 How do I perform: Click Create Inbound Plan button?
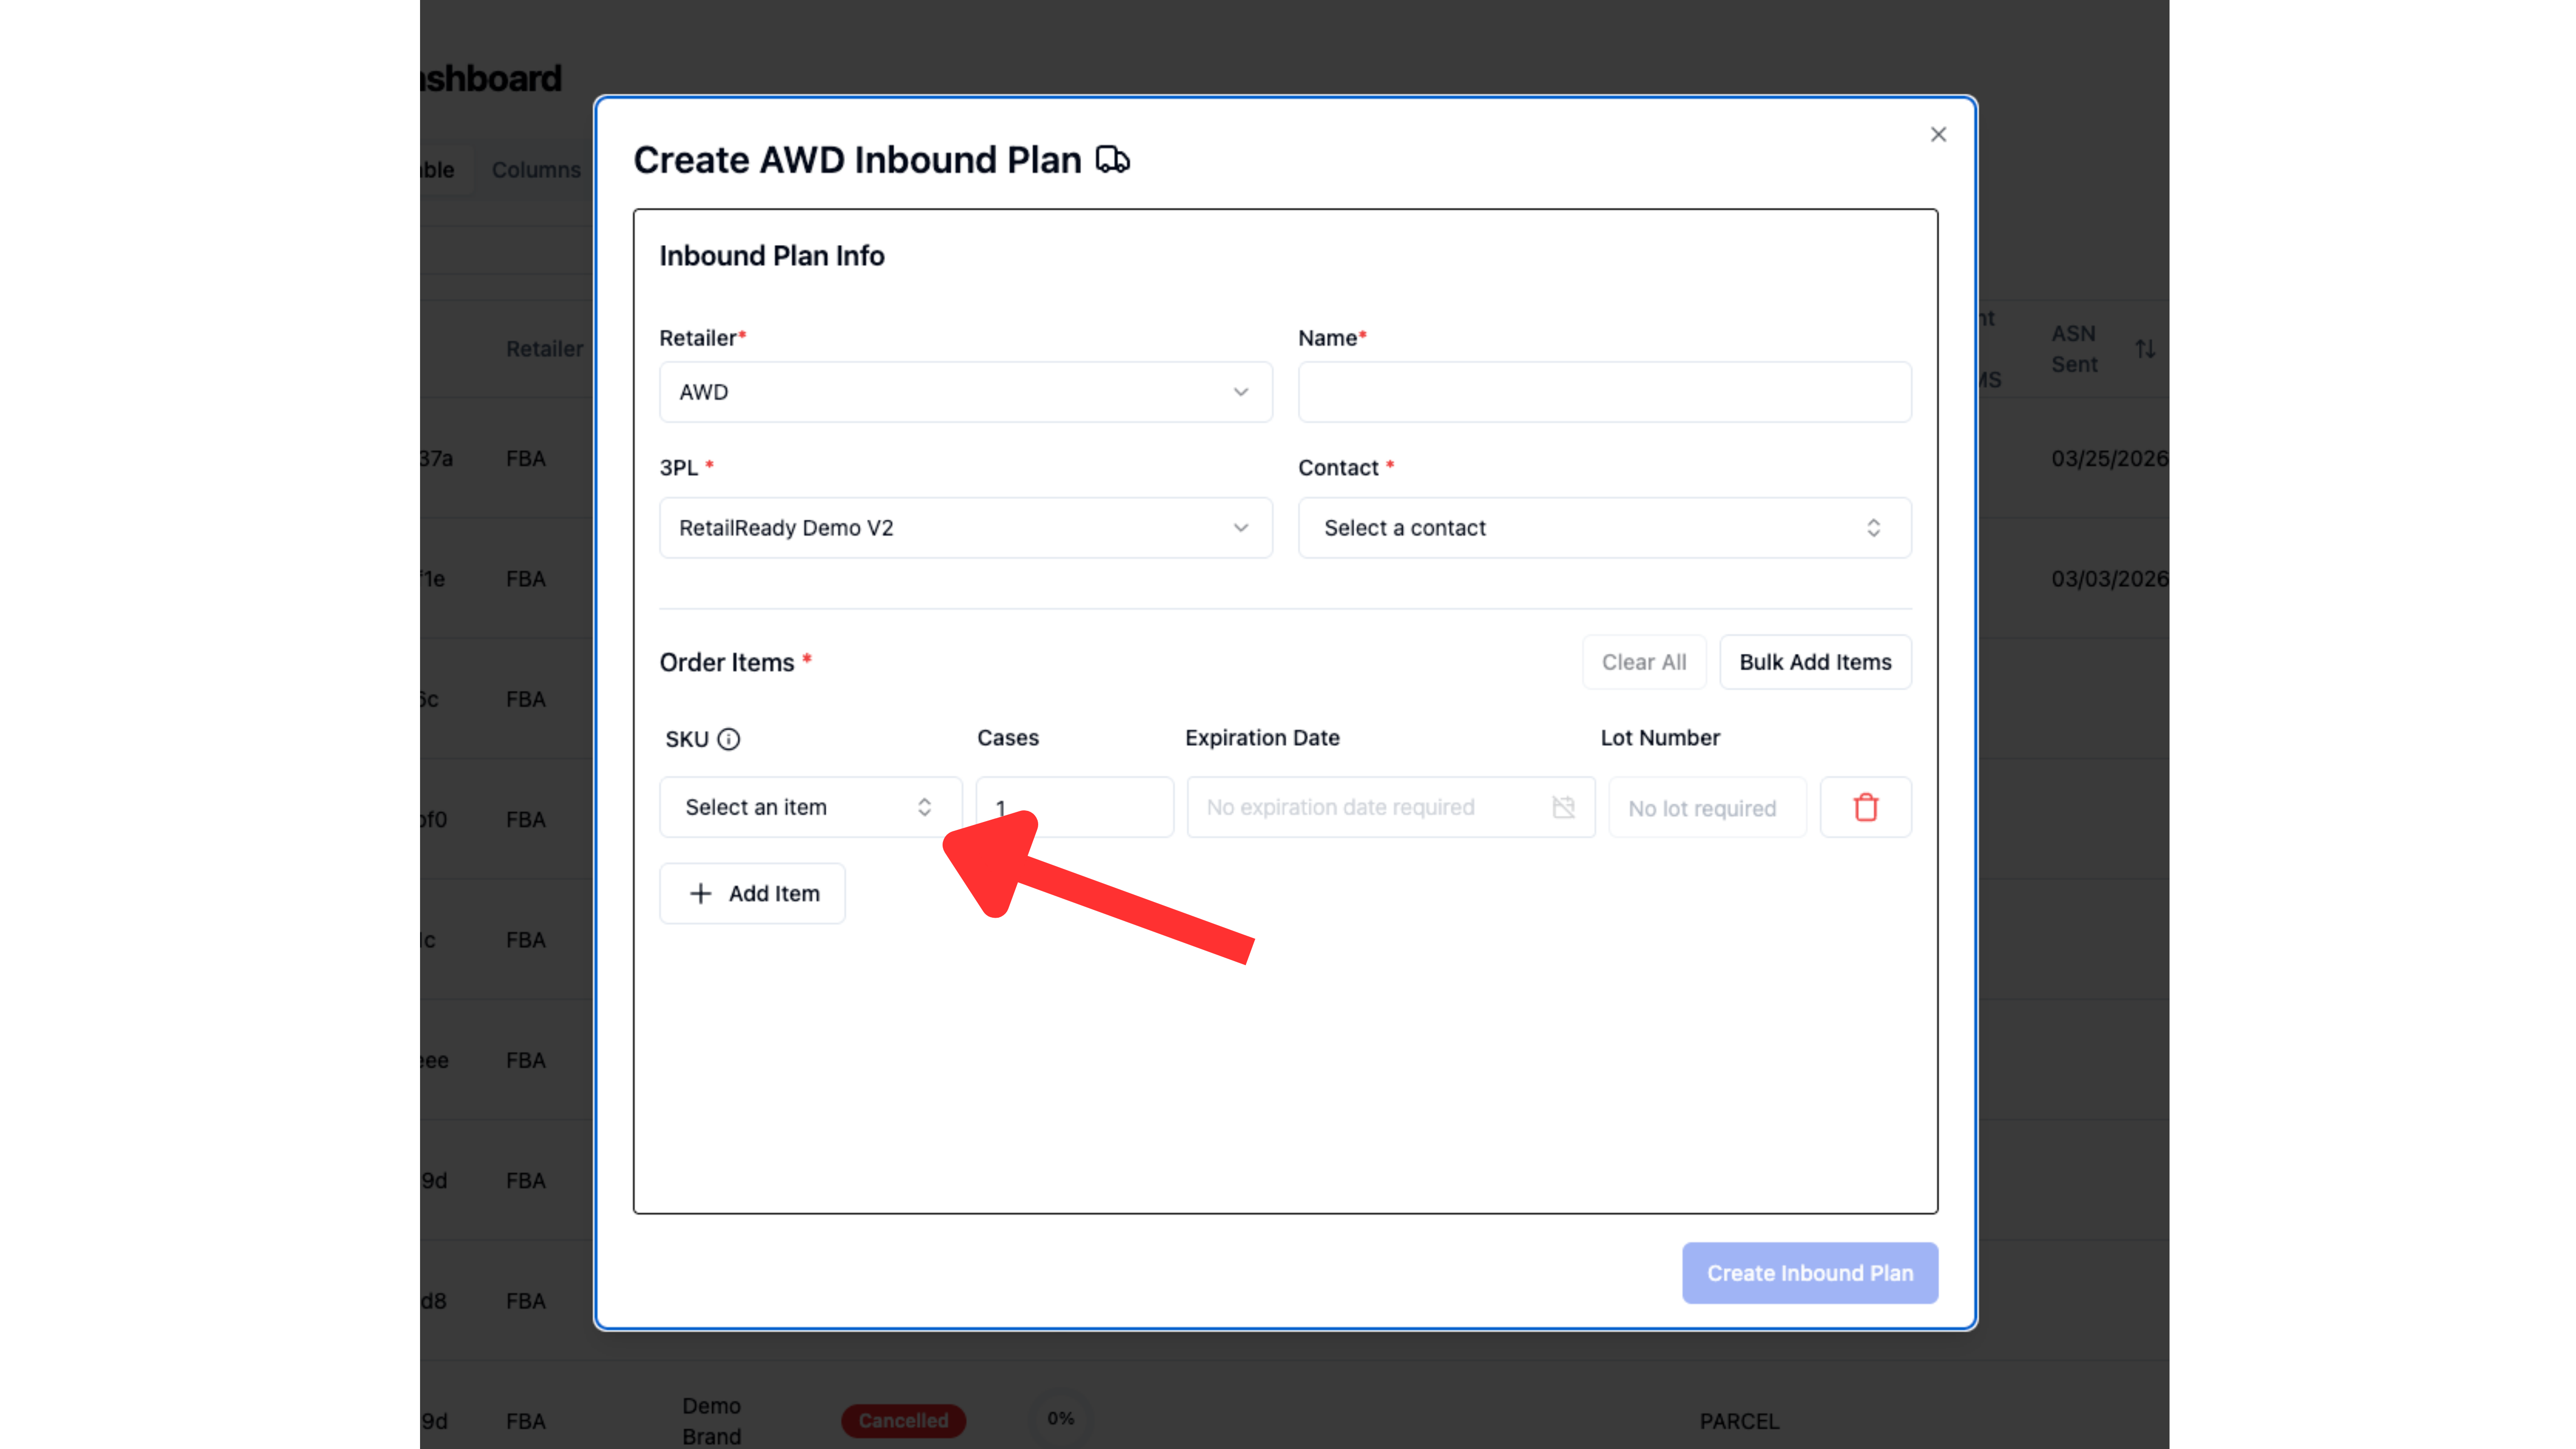tap(1810, 1273)
